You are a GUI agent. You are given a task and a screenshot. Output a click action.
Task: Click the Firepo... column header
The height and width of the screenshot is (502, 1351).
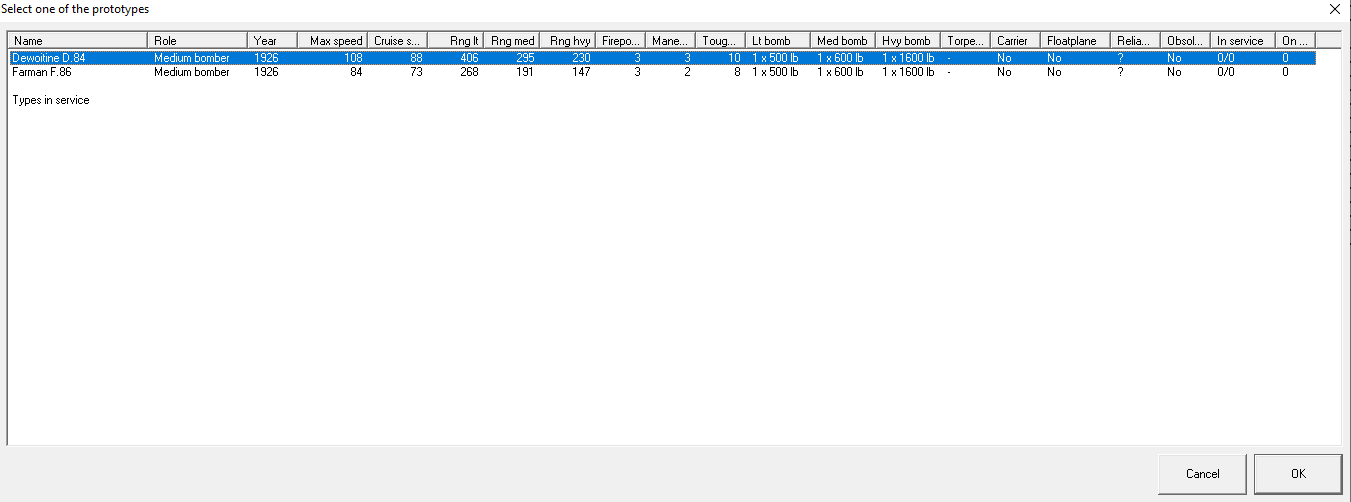point(621,41)
